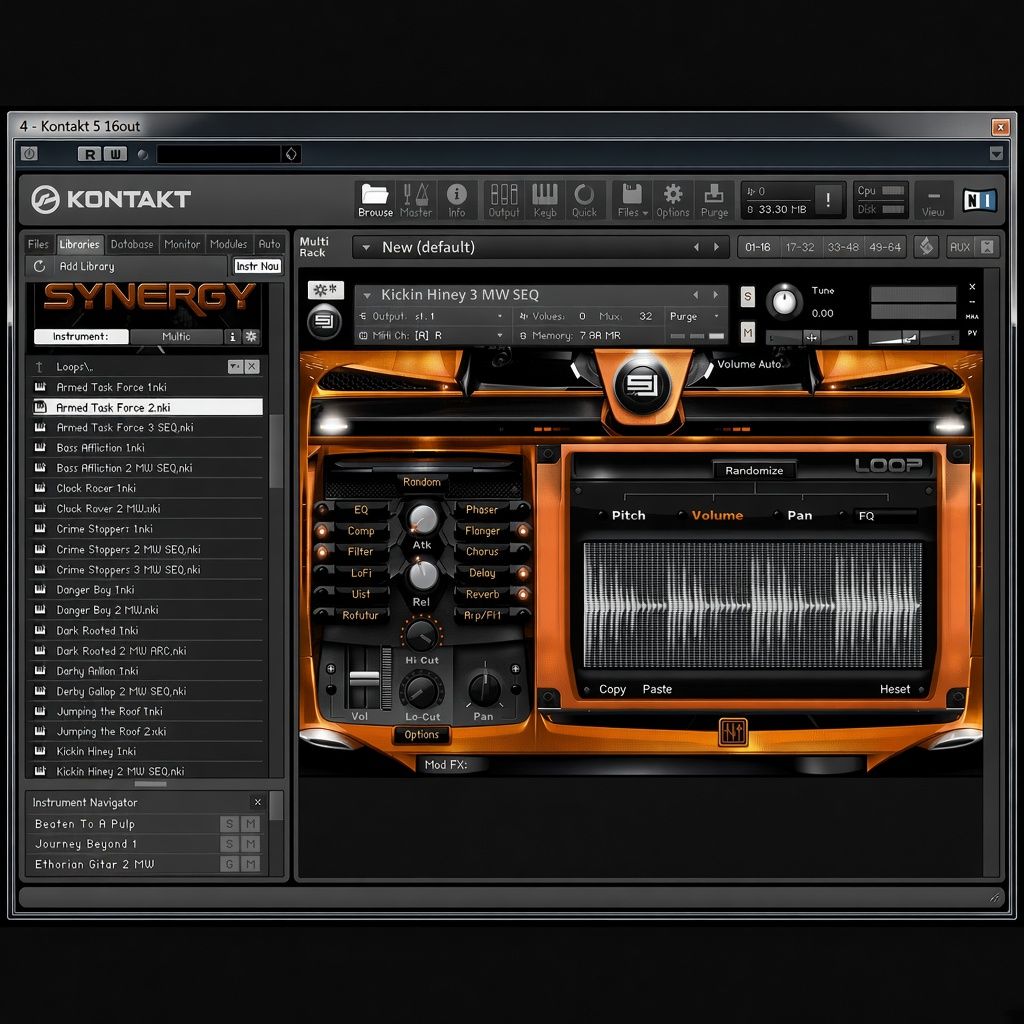Click the library refresh icon
The height and width of the screenshot is (1024, 1024).
(39, 266)
